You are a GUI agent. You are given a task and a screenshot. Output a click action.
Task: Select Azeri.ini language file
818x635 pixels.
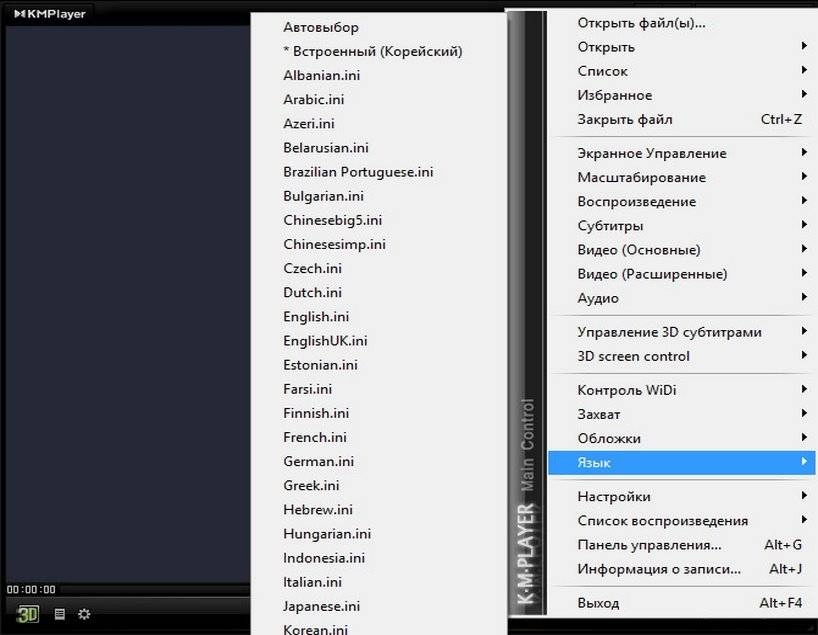379,124
